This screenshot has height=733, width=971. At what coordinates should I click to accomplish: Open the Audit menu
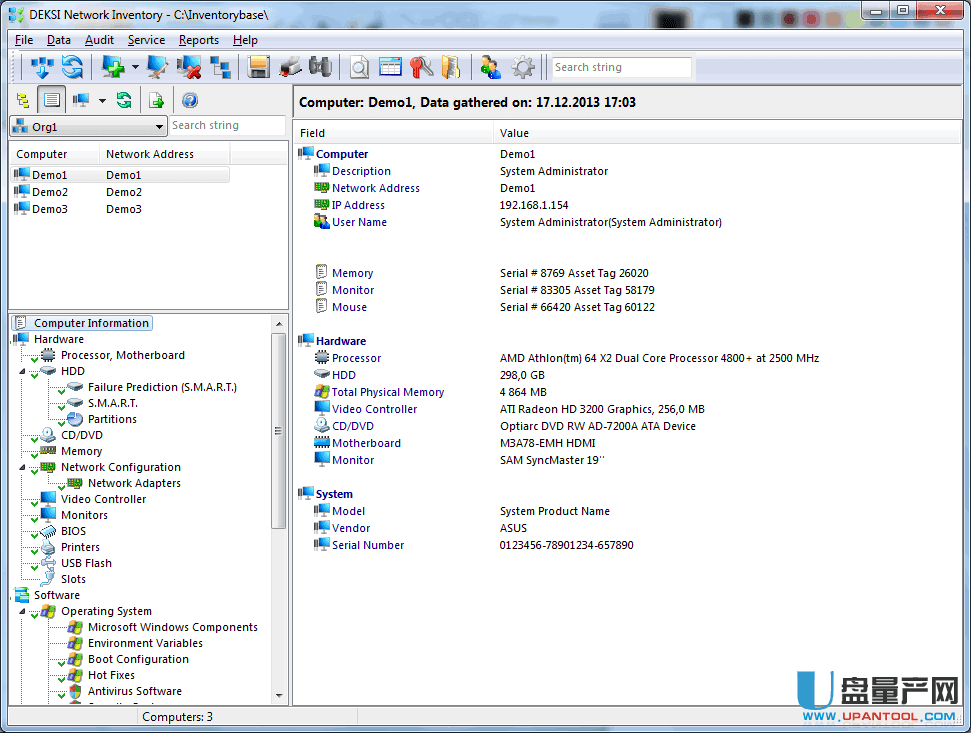99,40
